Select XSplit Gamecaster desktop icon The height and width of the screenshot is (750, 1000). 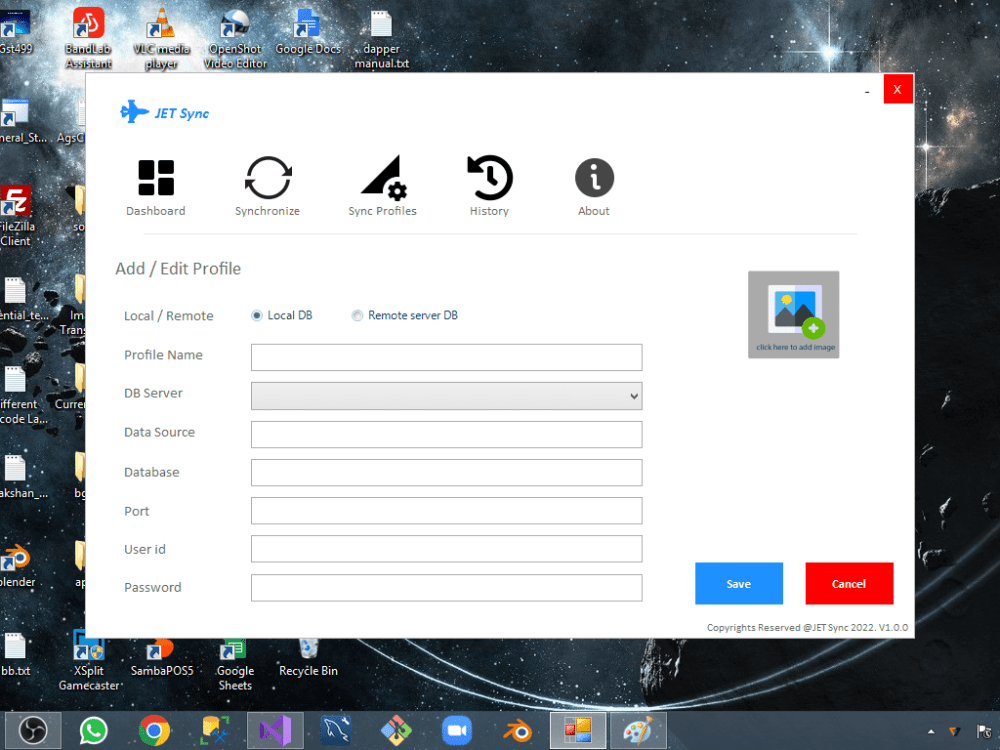tap(89, 661)
